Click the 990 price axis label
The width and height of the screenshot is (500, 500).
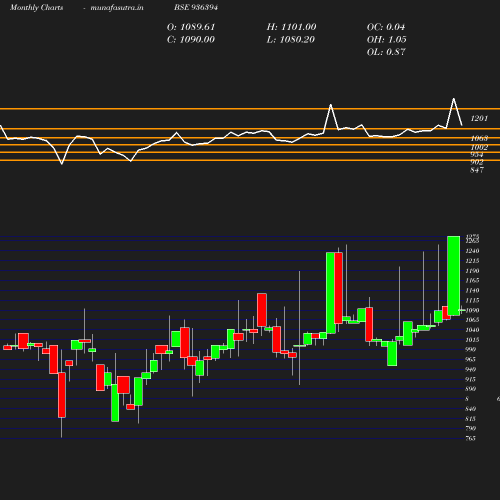tap(471, 349)
